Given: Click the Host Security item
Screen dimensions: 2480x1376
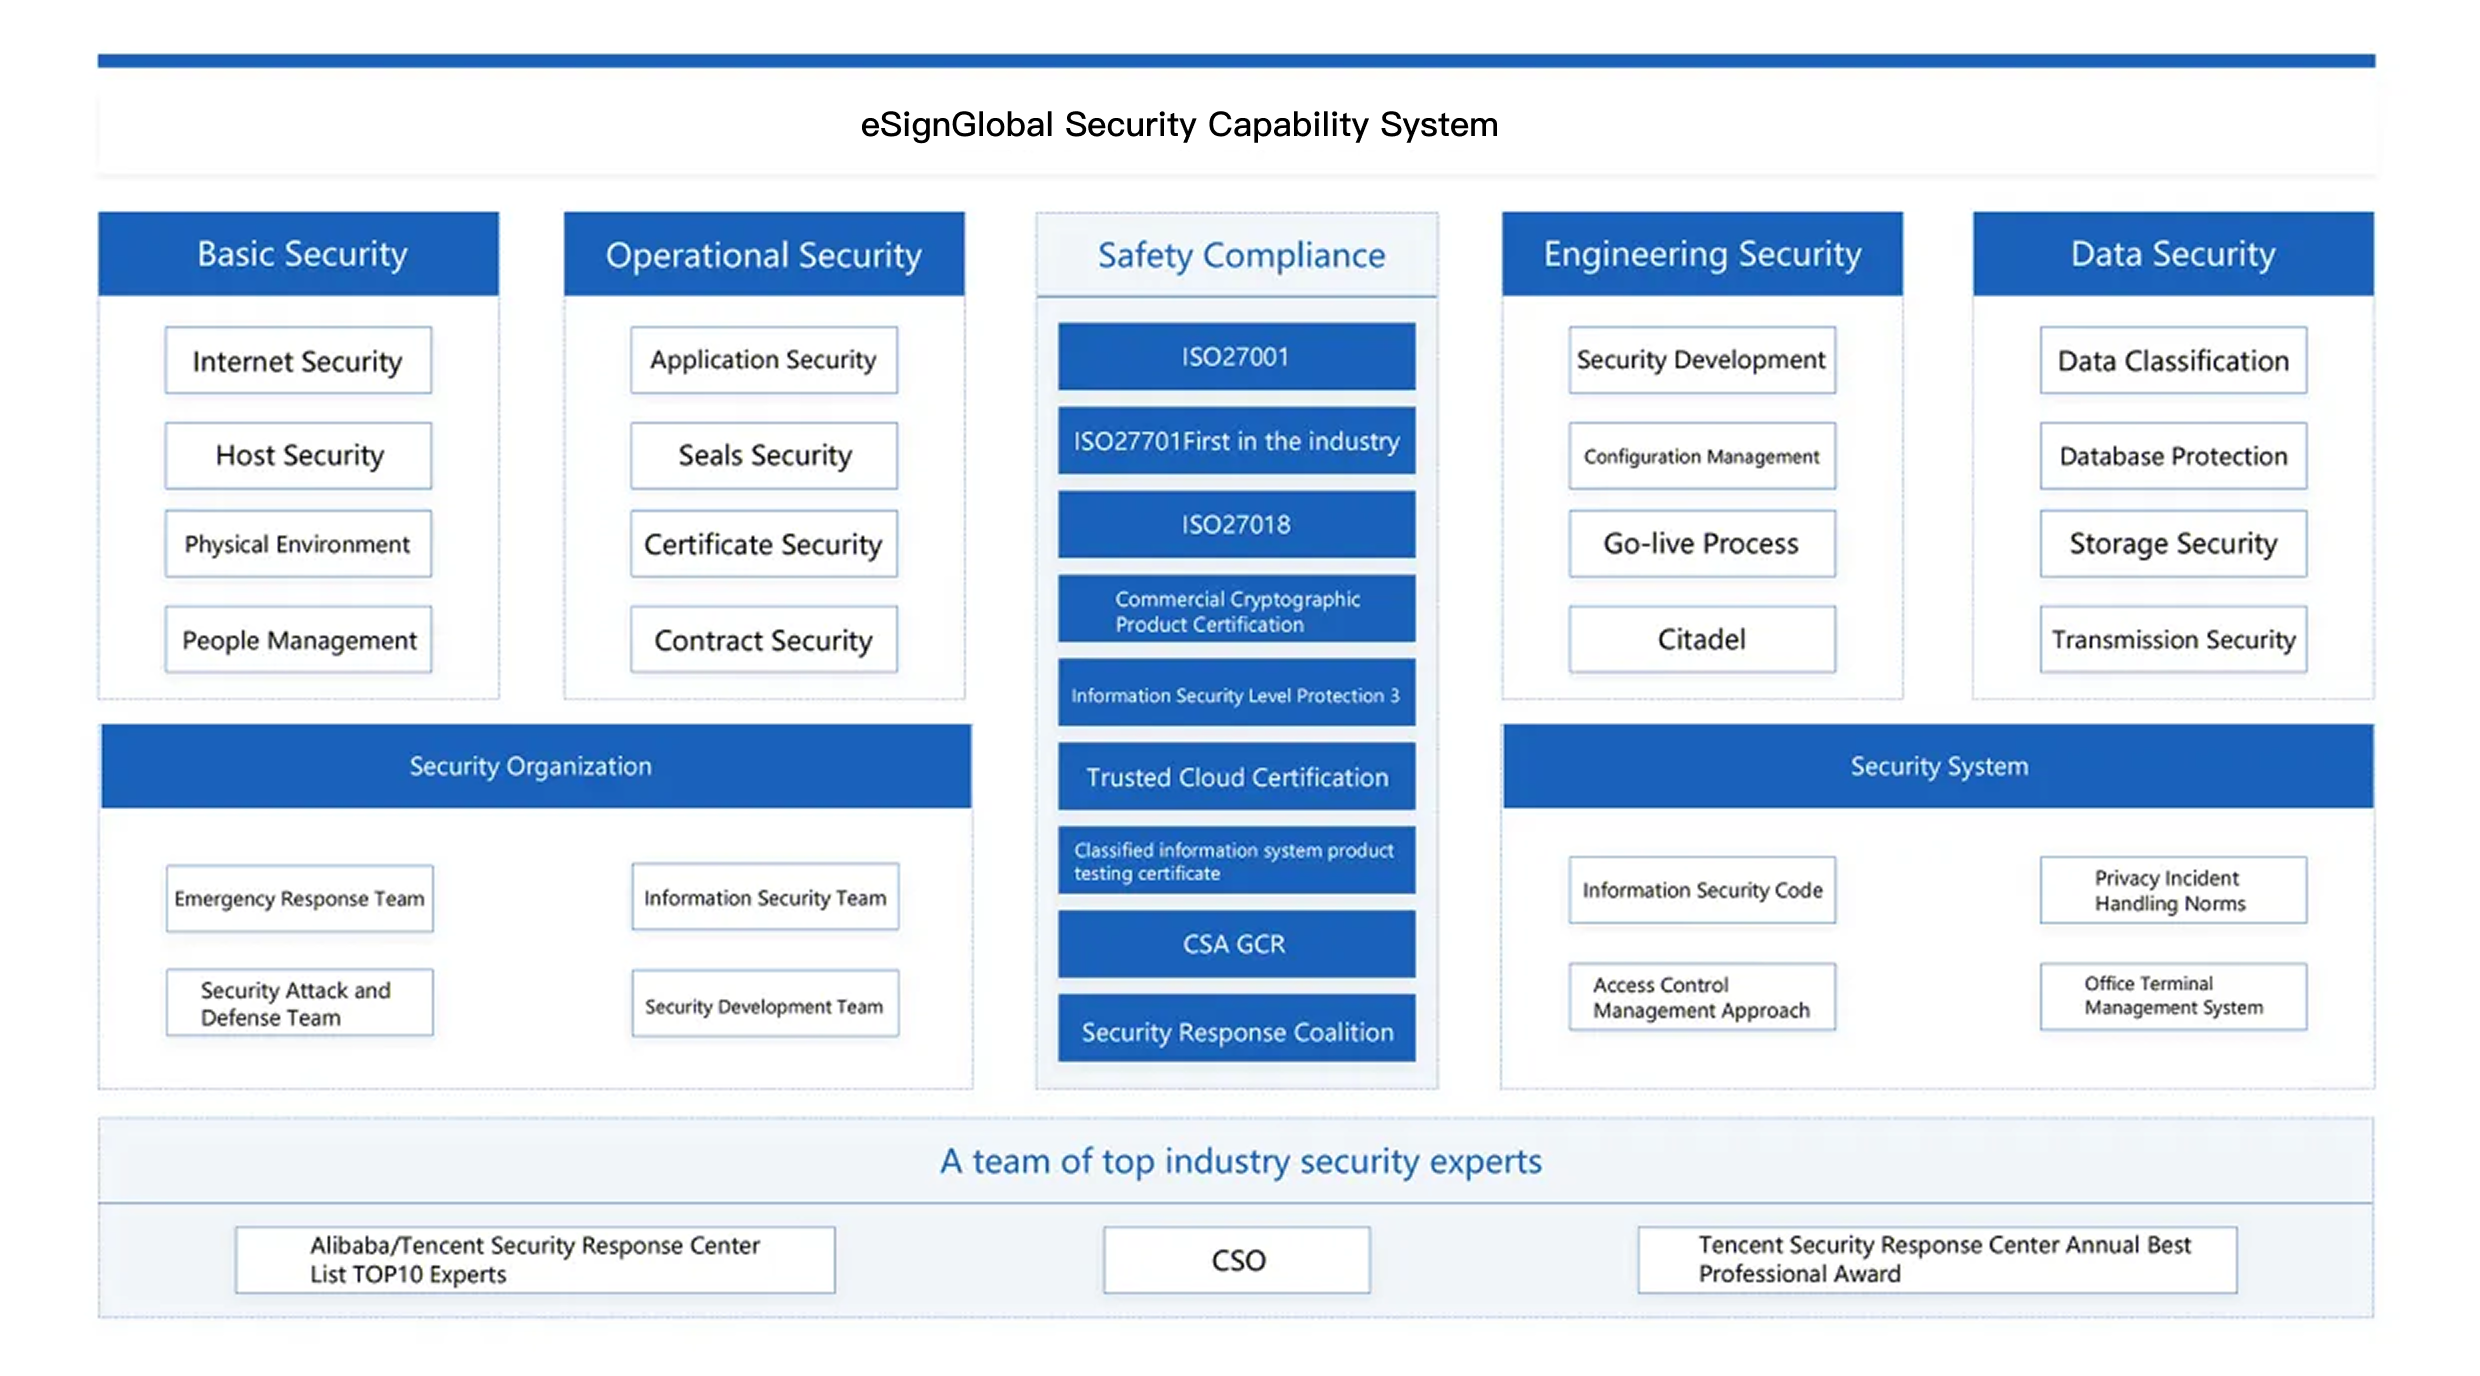Looking at the screenshot, I should [297, 455].
